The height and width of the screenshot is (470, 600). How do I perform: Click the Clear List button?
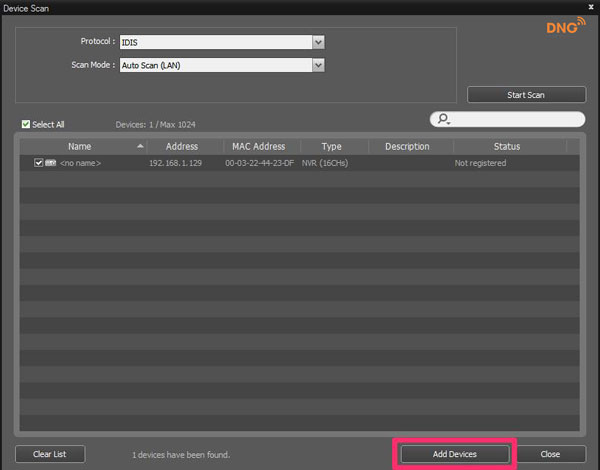(50, 454)
